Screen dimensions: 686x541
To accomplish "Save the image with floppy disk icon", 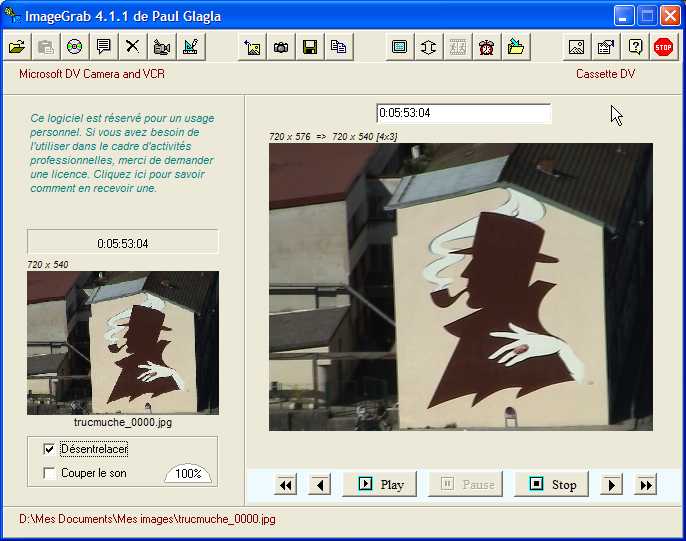I will 310,46.
